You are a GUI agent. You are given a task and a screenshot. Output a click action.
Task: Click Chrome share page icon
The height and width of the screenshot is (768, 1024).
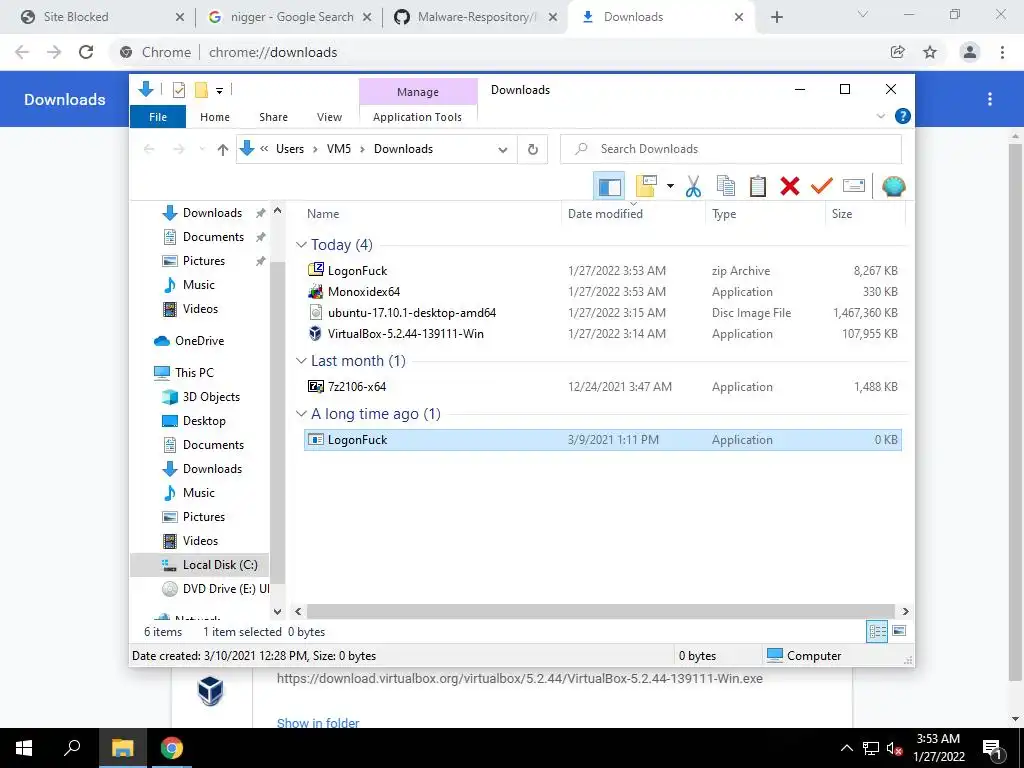click(898, 52)
